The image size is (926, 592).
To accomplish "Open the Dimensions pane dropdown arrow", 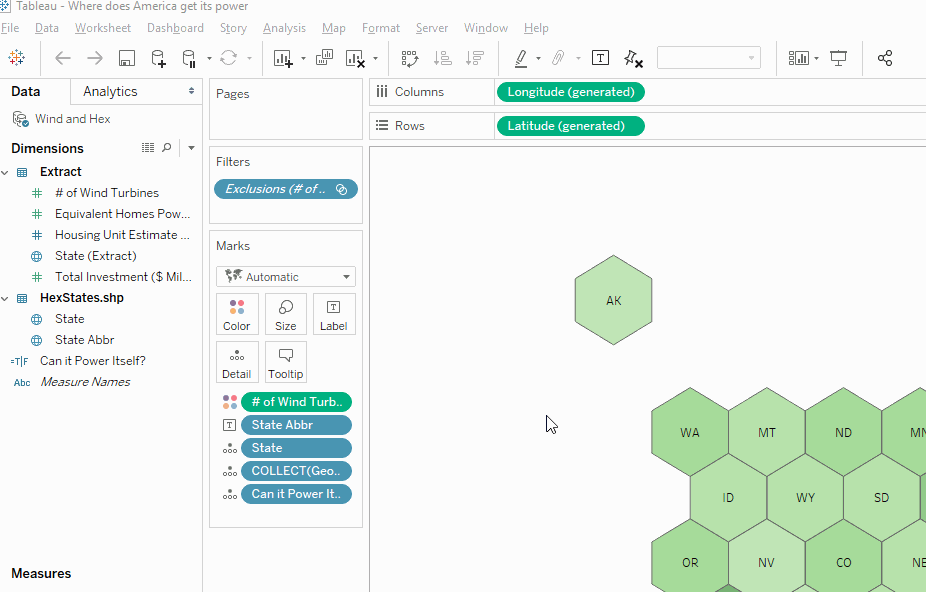I will (191, 148).
